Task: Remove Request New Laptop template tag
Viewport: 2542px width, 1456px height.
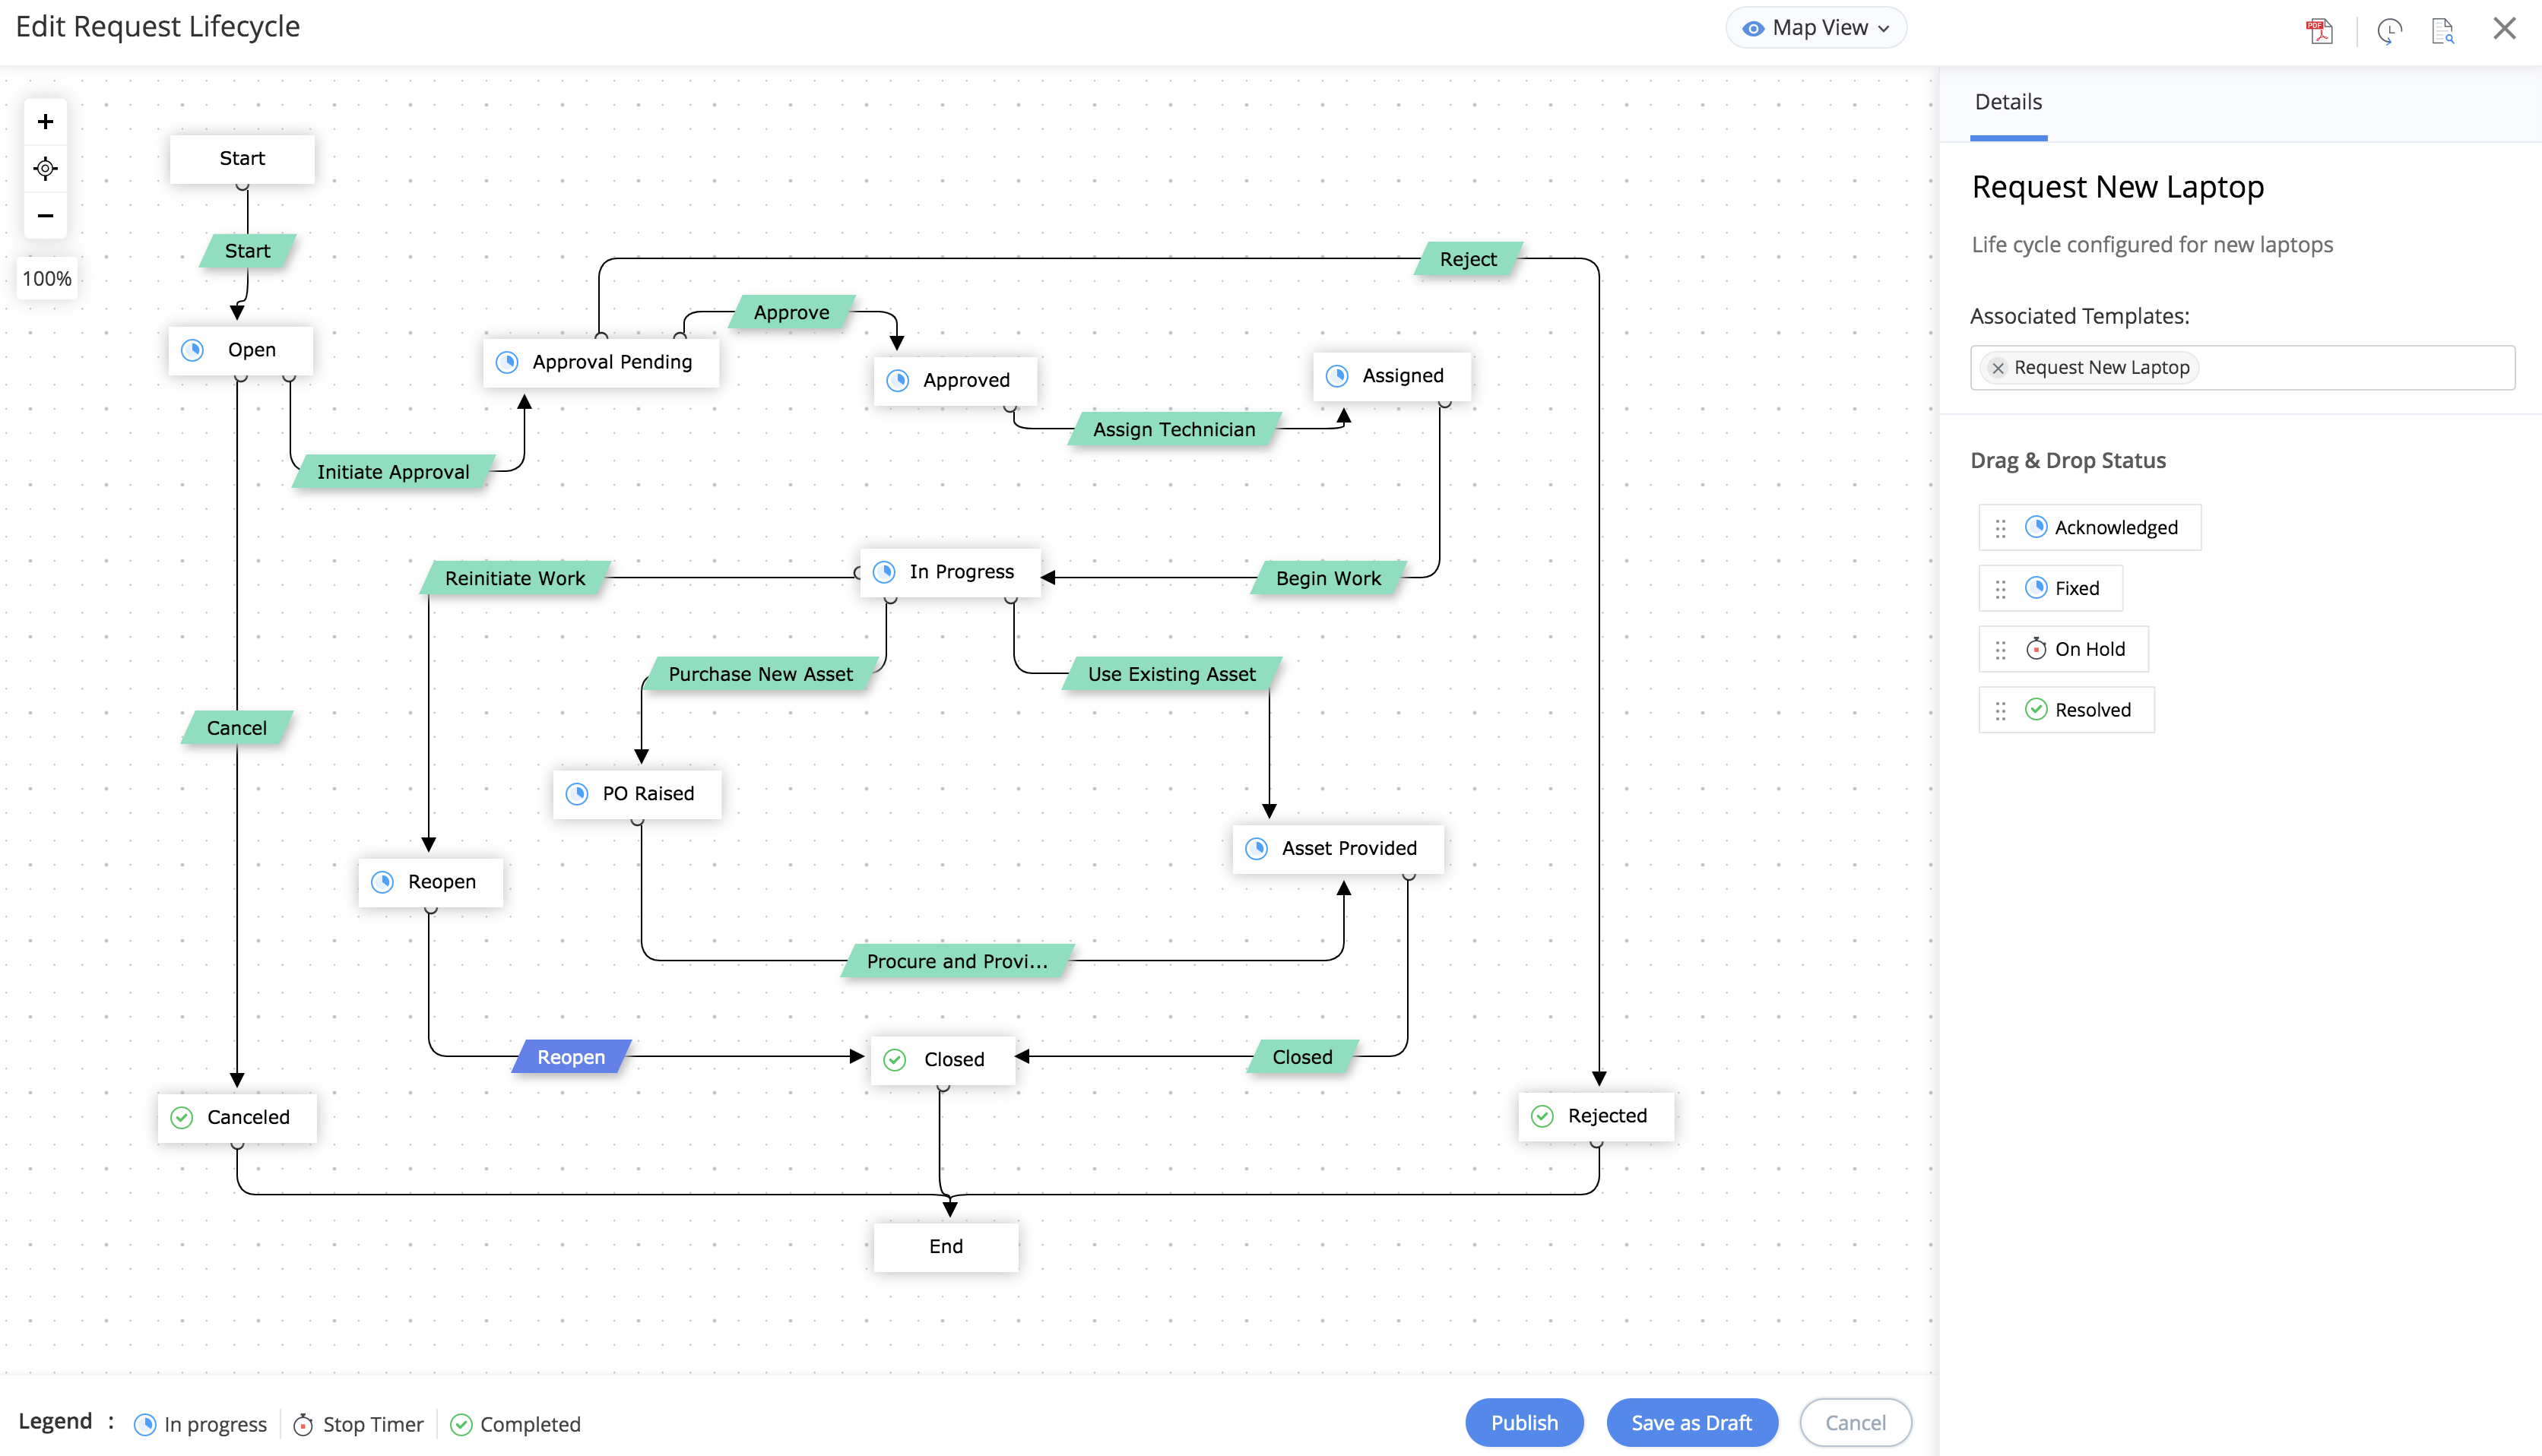Action: point(1997,368)
